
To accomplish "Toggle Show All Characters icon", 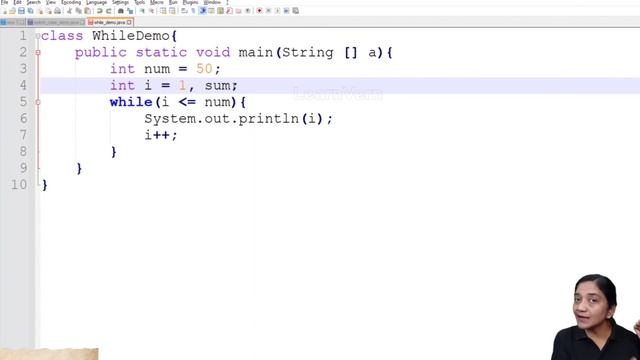I will [193, 11].
